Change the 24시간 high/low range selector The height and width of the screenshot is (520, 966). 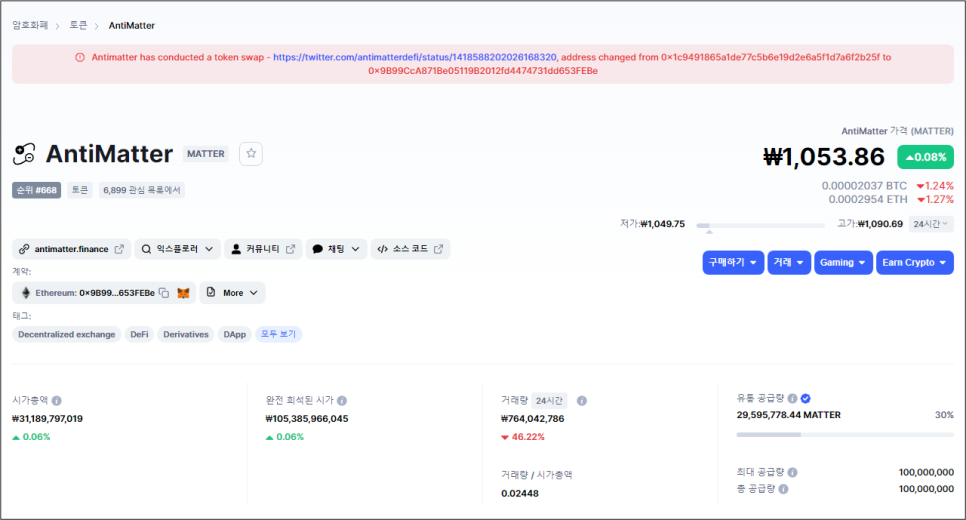coord(931,224)
